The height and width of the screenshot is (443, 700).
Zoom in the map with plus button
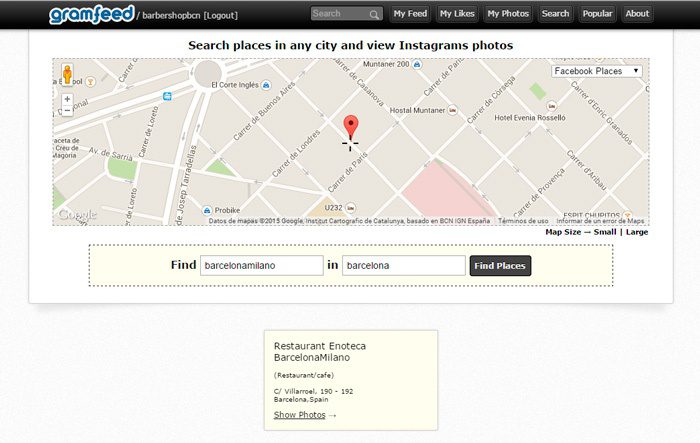tap(67, 99)
